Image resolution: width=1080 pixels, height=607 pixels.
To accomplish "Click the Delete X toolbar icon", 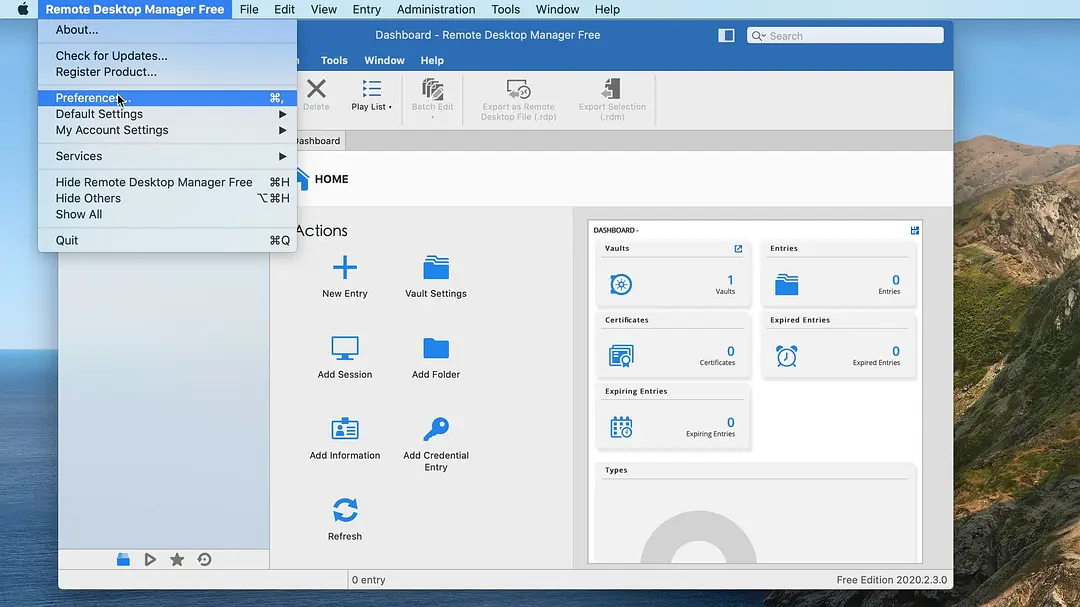I will click(x=316, y=89).
